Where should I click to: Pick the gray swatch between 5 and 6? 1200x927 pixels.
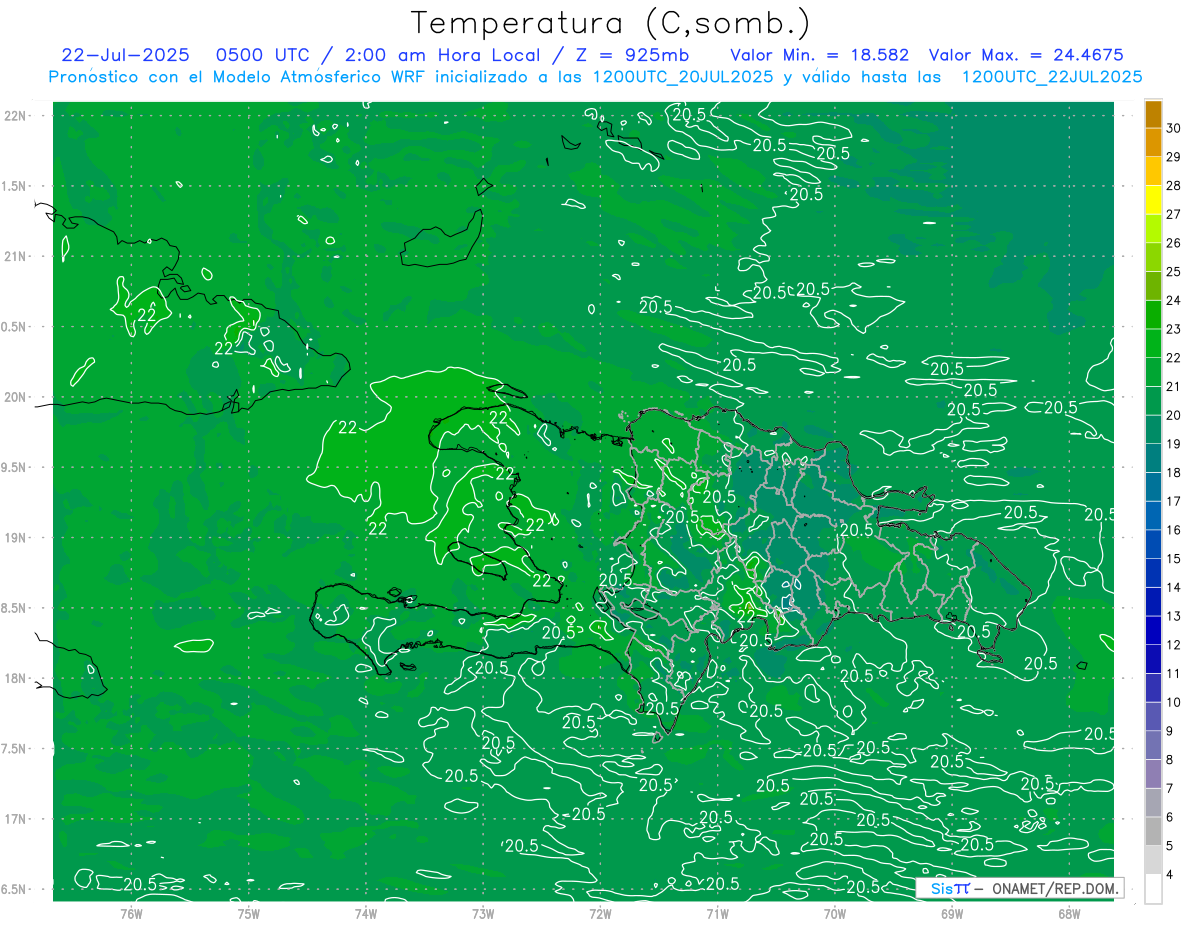(1153, 832)
